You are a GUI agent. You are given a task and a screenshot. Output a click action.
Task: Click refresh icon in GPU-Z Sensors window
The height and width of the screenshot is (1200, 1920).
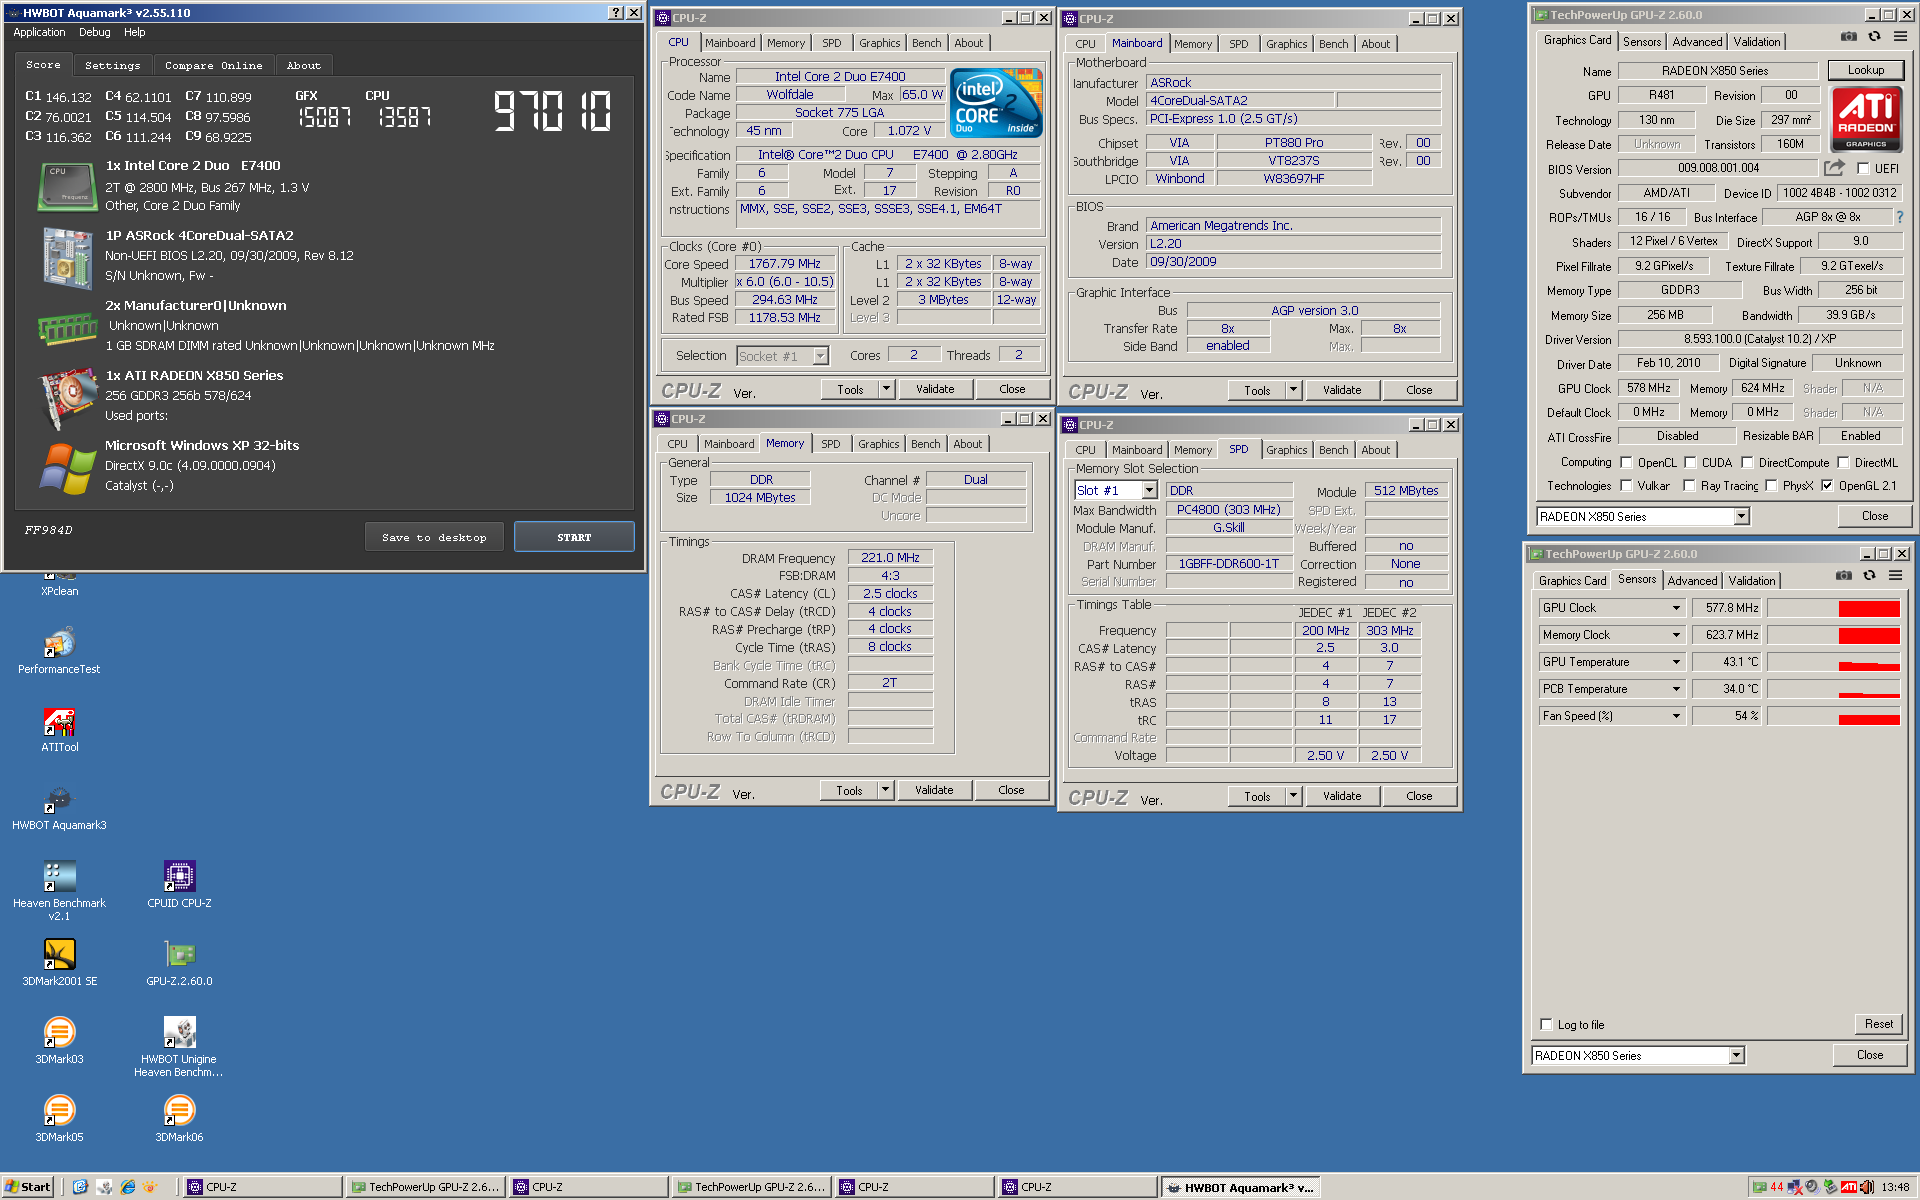pyautogui.click(x=1869, y=576)
